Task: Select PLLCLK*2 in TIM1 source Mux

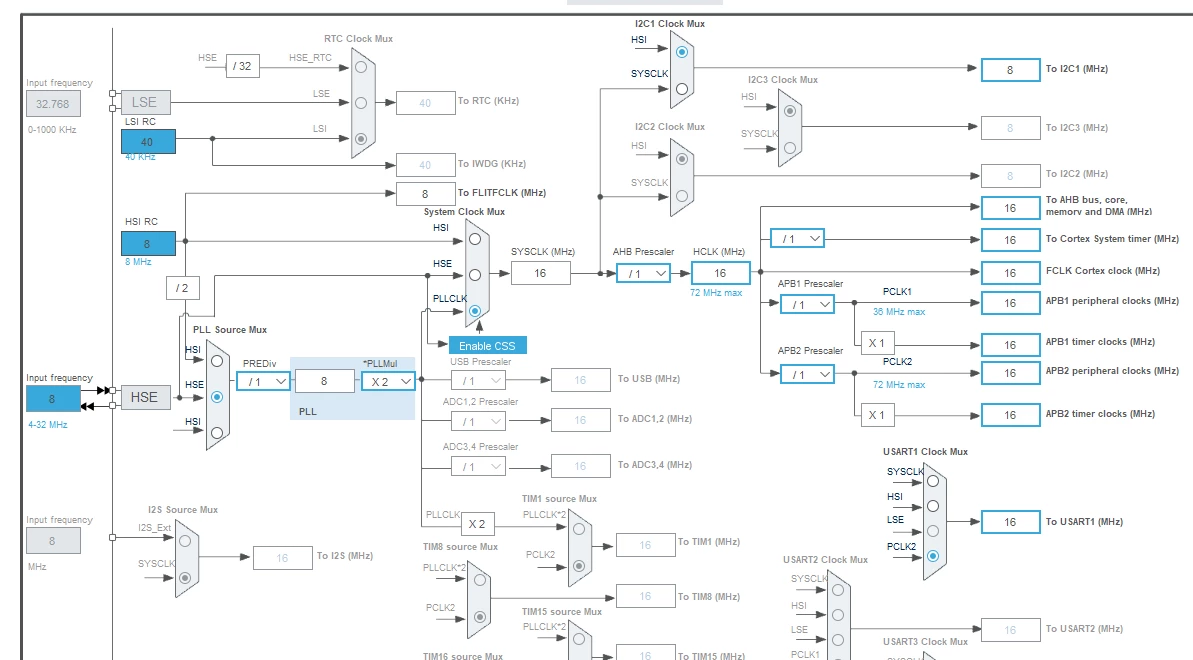Action: click(x=579, y=528)
